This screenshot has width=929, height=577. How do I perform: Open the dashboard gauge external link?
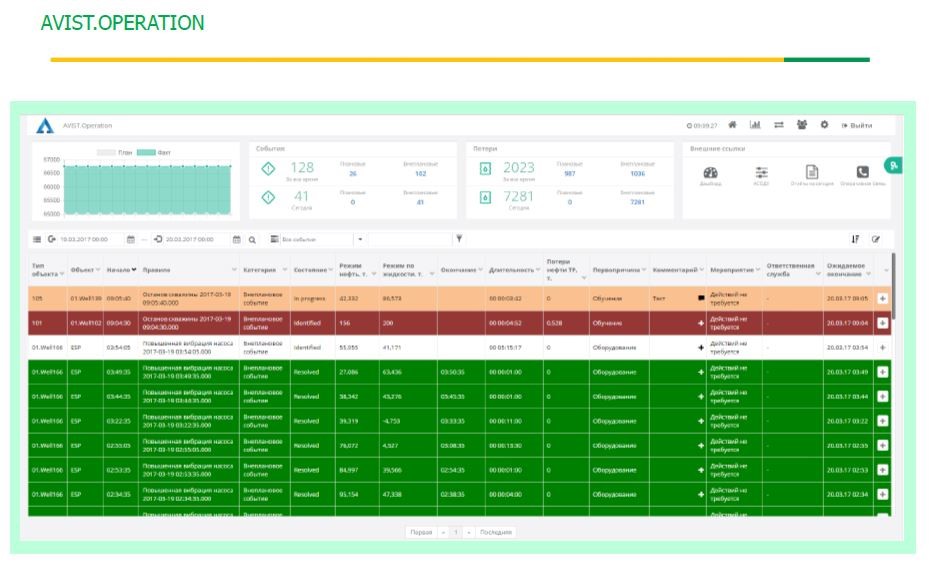pyautogui.click(x=710, y=172)
